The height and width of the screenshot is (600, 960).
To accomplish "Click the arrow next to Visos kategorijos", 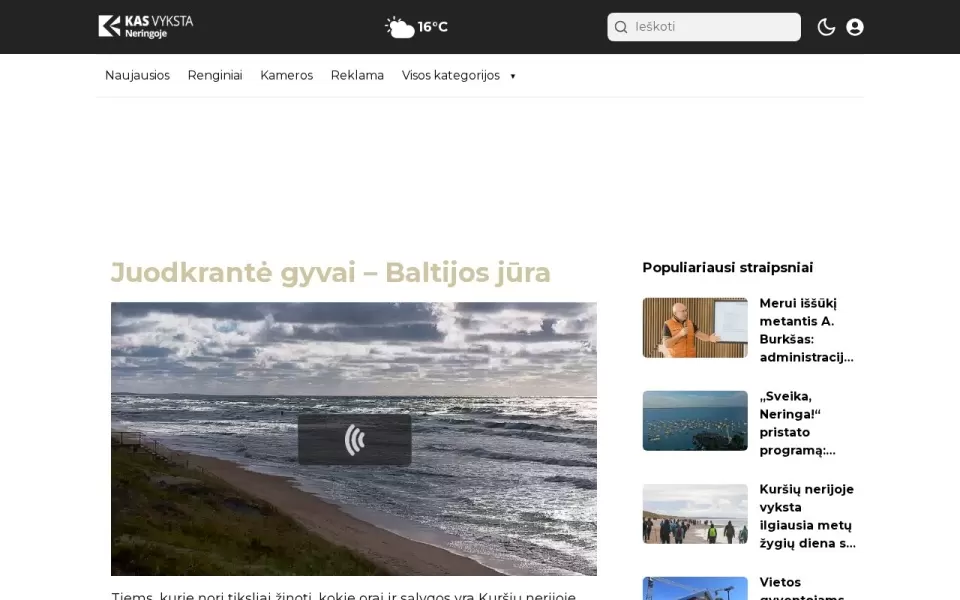I will (512, 76).
